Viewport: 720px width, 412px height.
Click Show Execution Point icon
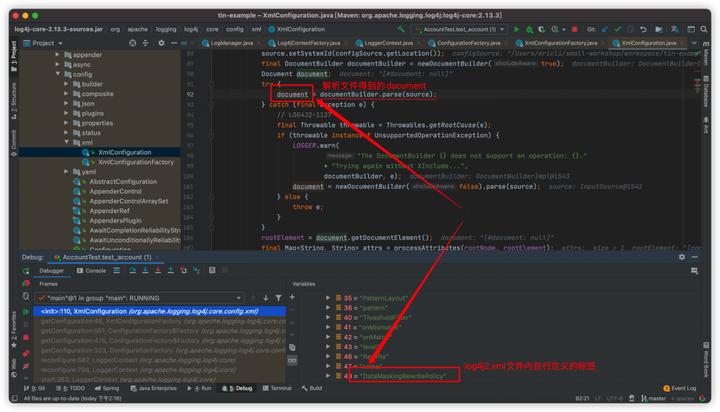117,271
